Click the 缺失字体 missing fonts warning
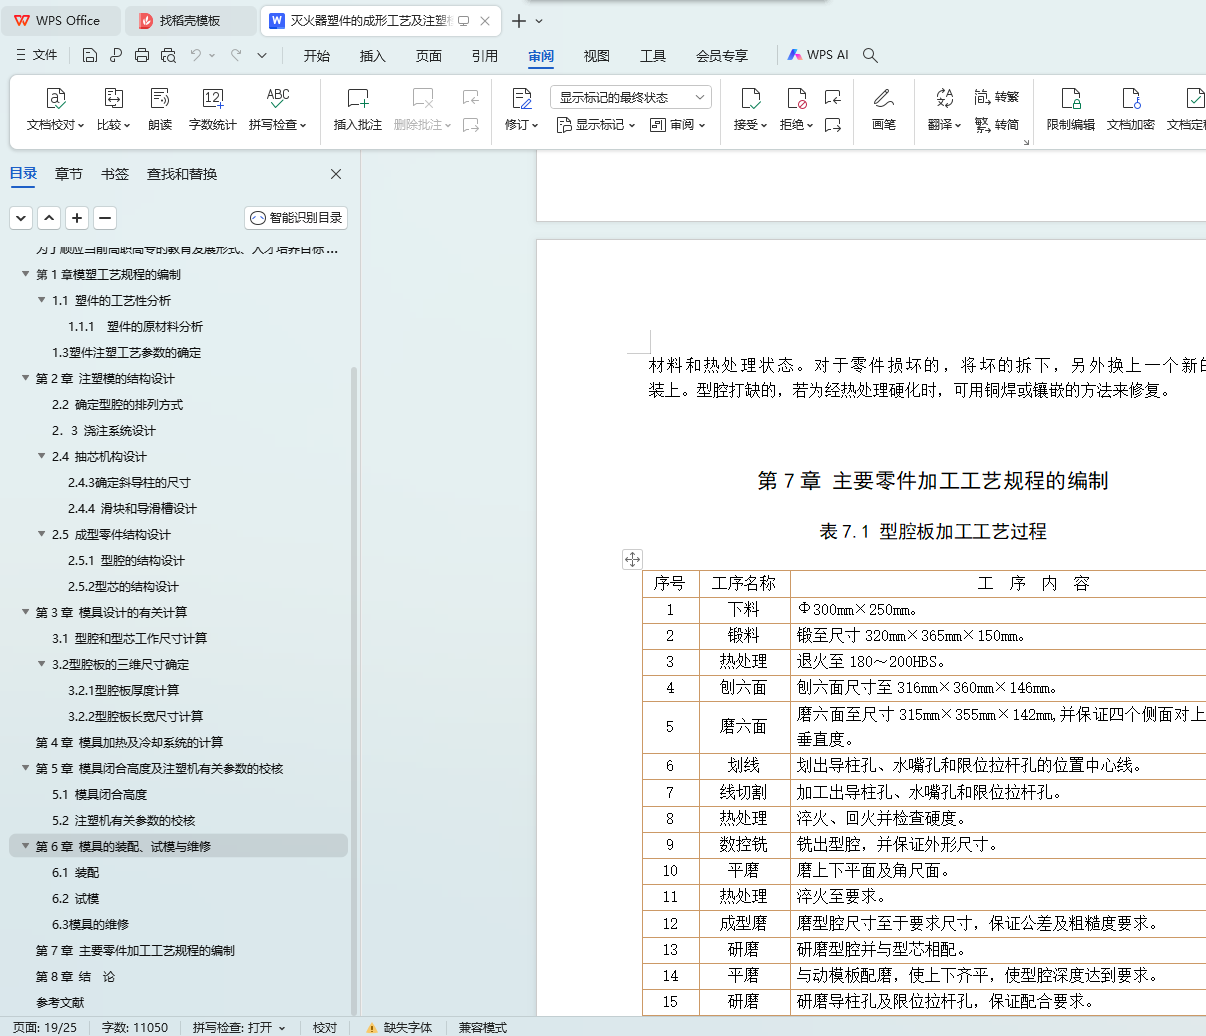This screenshot has height=1036, width=1206. (399, 1027)
